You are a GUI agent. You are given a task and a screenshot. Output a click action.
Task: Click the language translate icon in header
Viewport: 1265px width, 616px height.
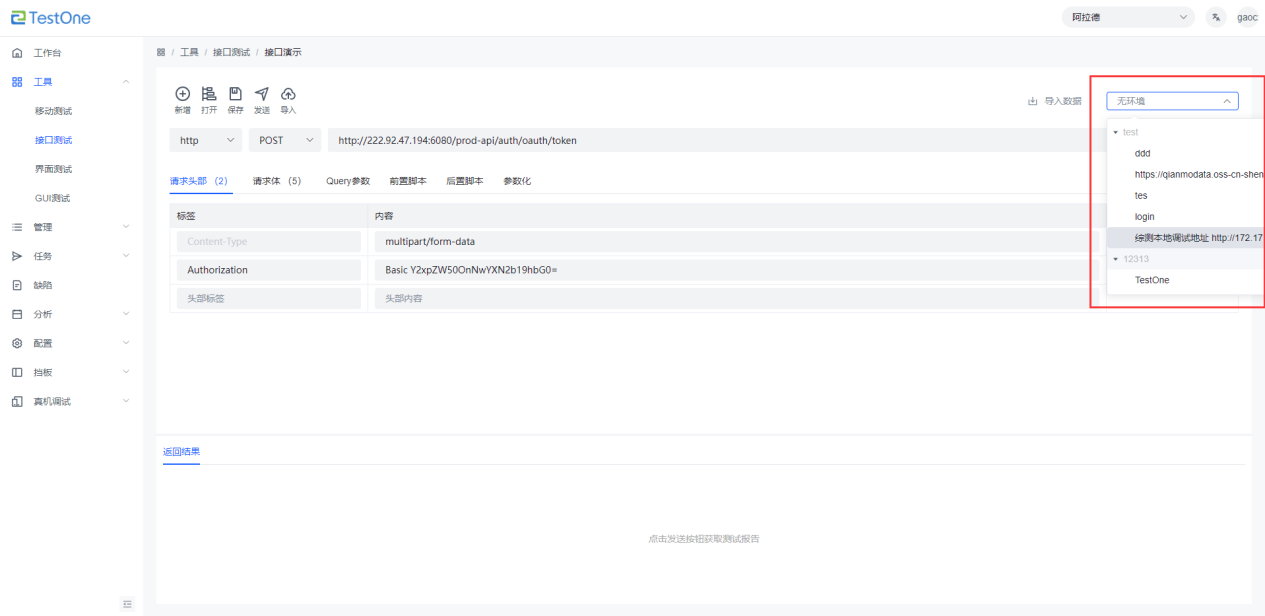(1215, 17)
